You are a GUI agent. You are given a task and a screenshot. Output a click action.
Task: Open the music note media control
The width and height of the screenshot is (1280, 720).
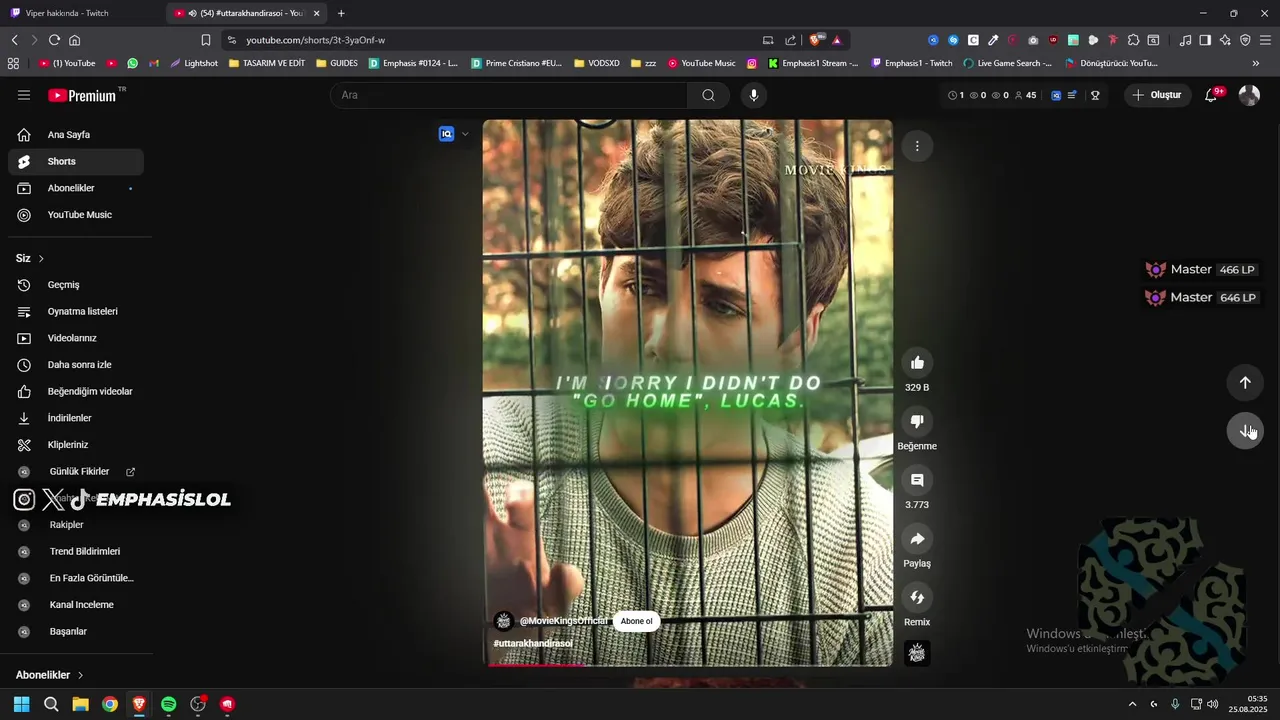[1185, 40]
